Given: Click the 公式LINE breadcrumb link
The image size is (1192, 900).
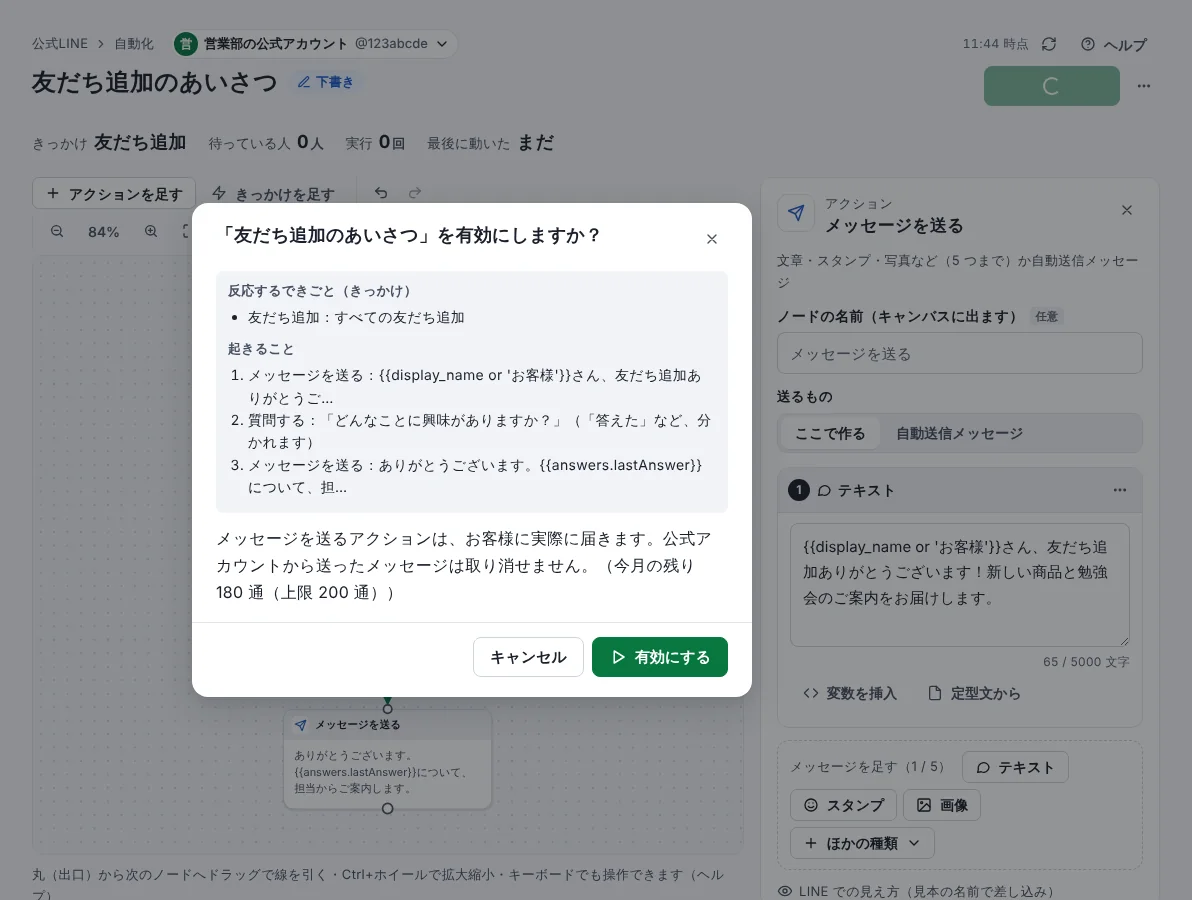Looking at the screenshot, I should click(x=60, y=43).
